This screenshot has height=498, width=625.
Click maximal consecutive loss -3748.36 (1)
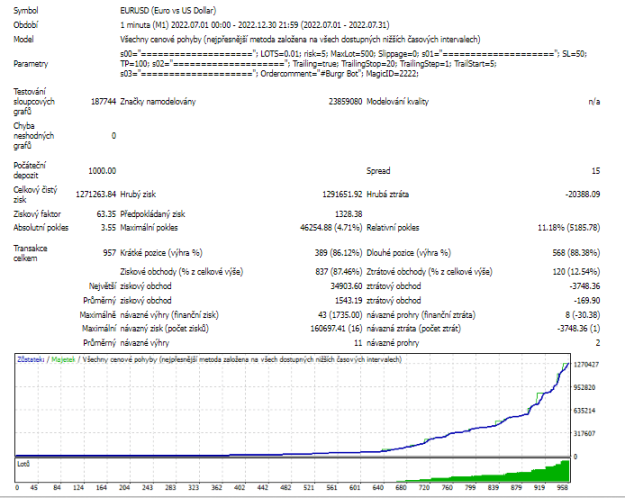tap(578, 329)
